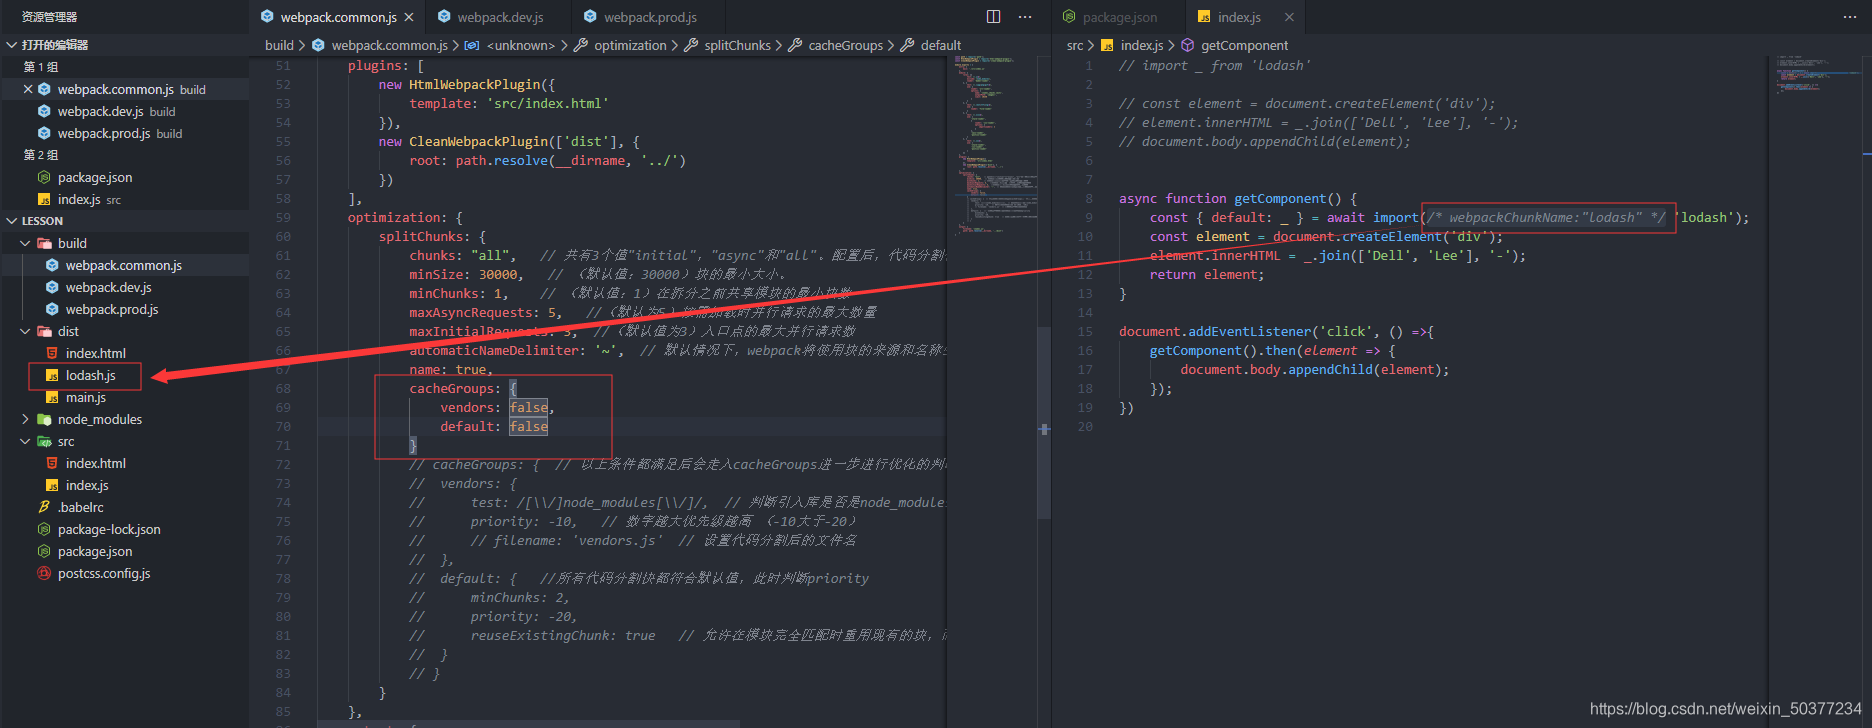Click the optimization property icon in breadcrumb

[x=581, y=45]
